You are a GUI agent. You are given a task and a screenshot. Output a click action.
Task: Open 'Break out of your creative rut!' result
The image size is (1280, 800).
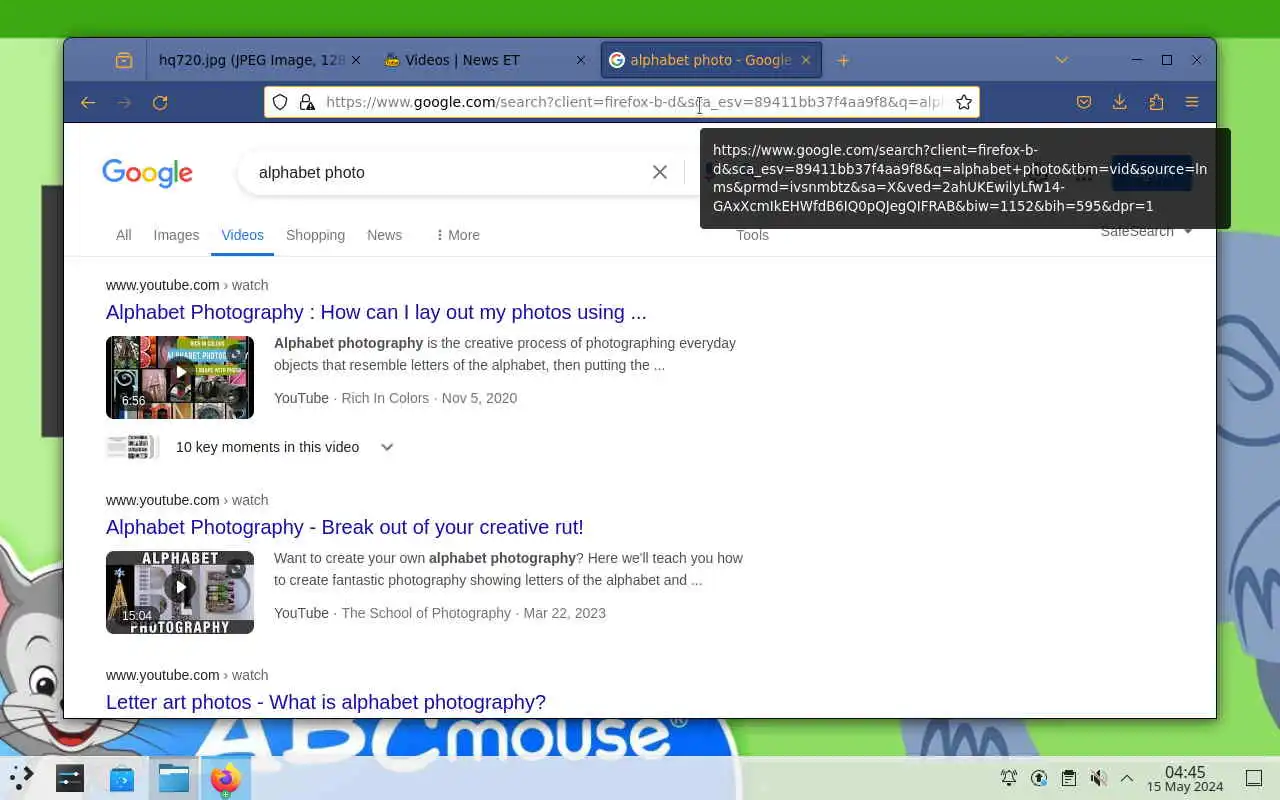coord(344,527)
